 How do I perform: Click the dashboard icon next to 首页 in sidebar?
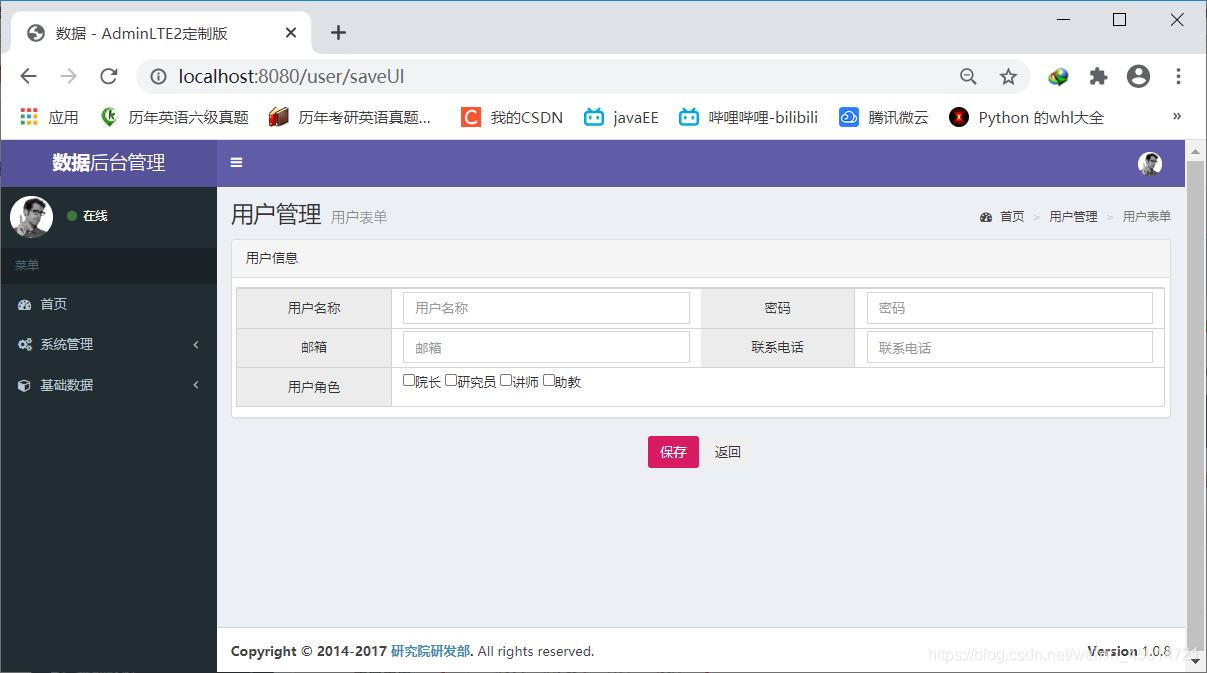click(25, 305)
